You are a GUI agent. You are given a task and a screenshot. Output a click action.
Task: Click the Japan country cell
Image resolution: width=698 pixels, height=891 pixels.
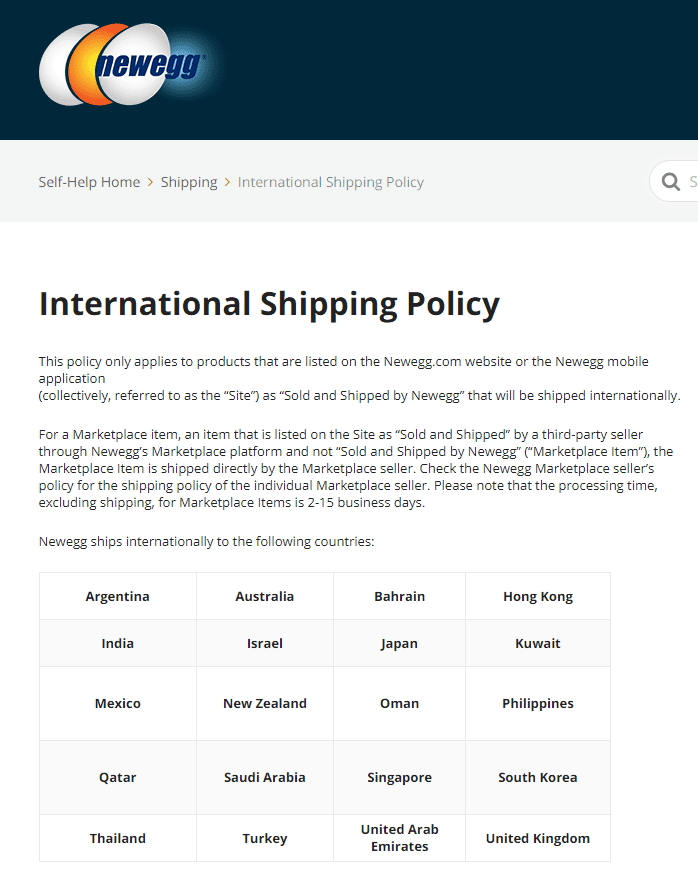[x=400, y=643]
